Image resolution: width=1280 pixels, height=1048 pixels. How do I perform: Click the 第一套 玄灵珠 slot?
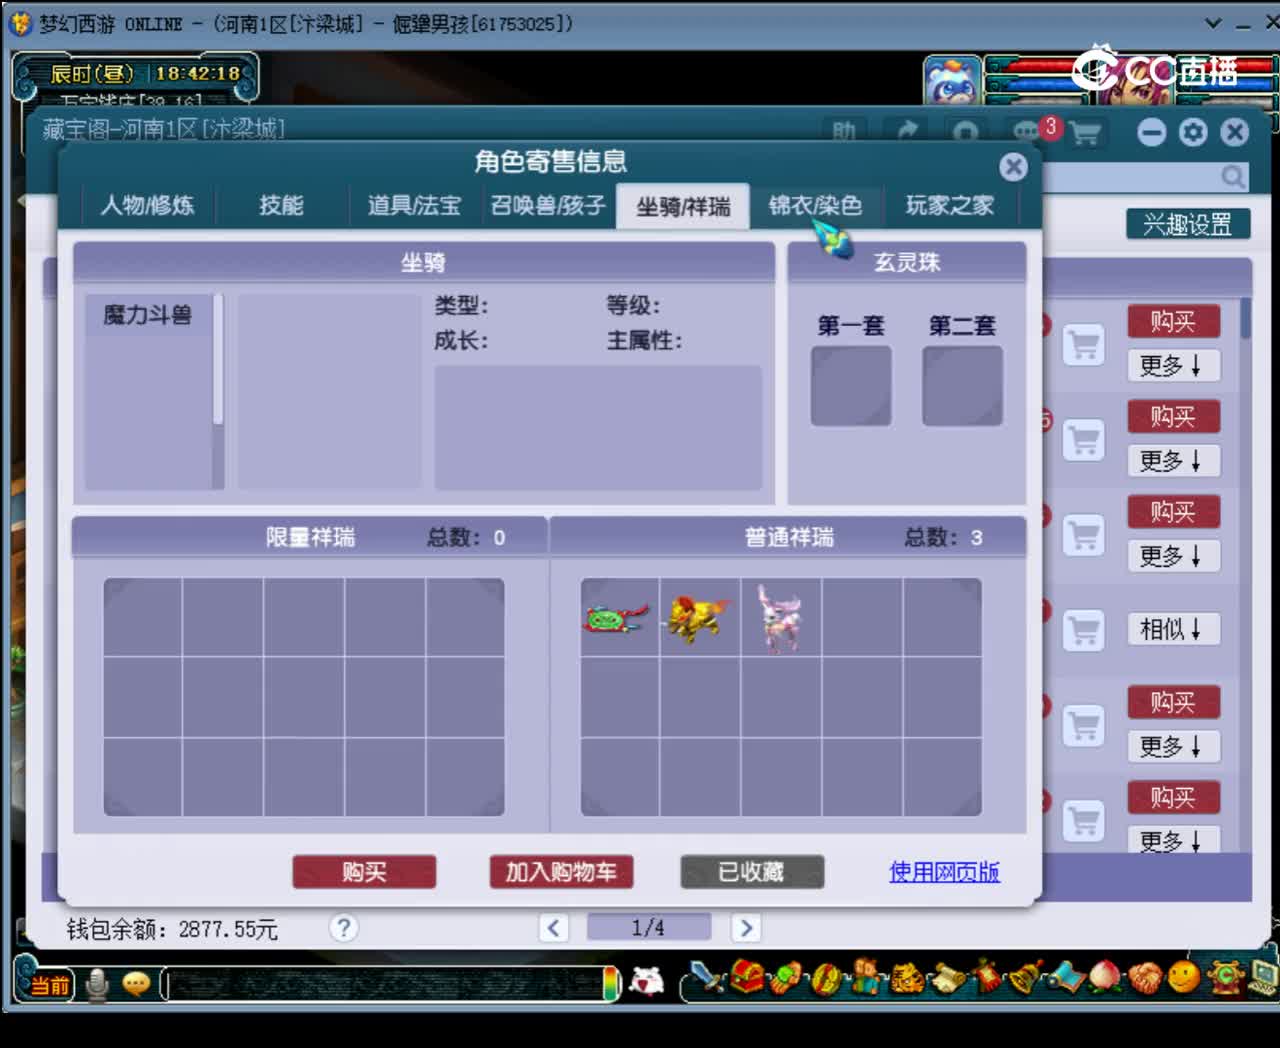click(x=851, y=386)
